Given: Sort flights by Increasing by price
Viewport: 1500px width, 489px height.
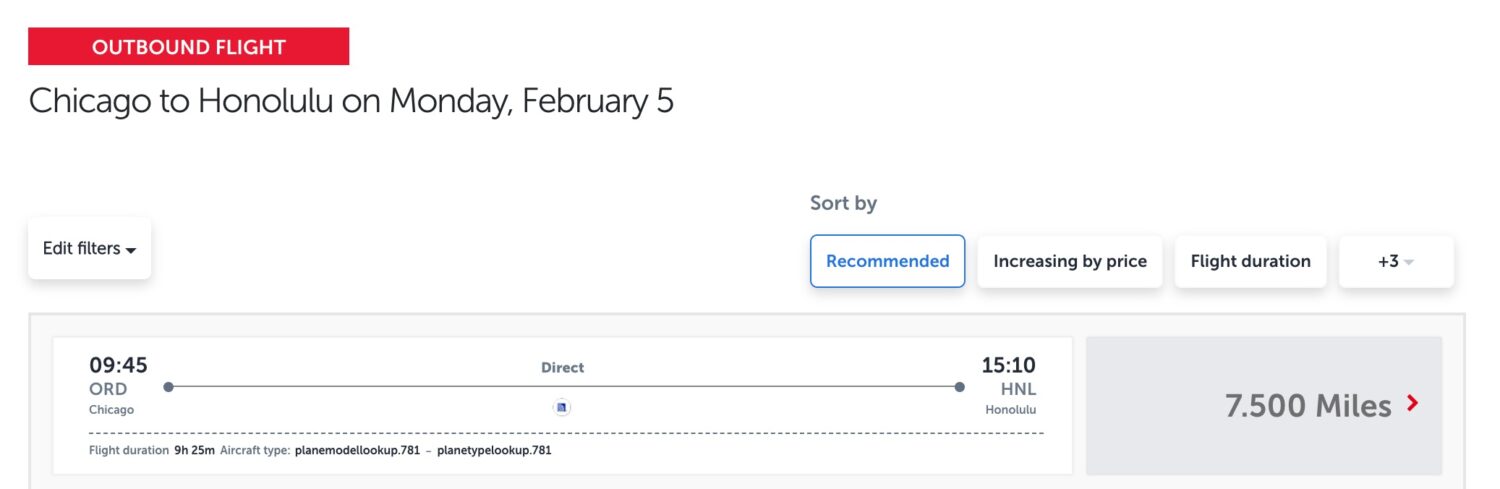Looking at the screenshot, I should [1069, 261].
